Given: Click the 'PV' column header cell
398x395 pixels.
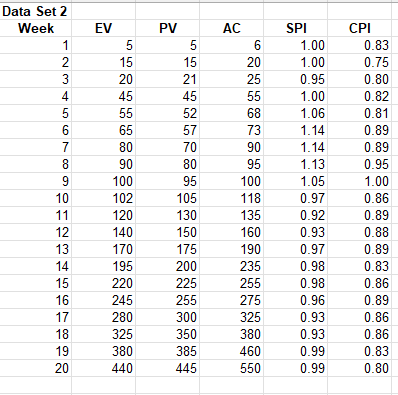Looking at the screenshot, I should point(167,28).
